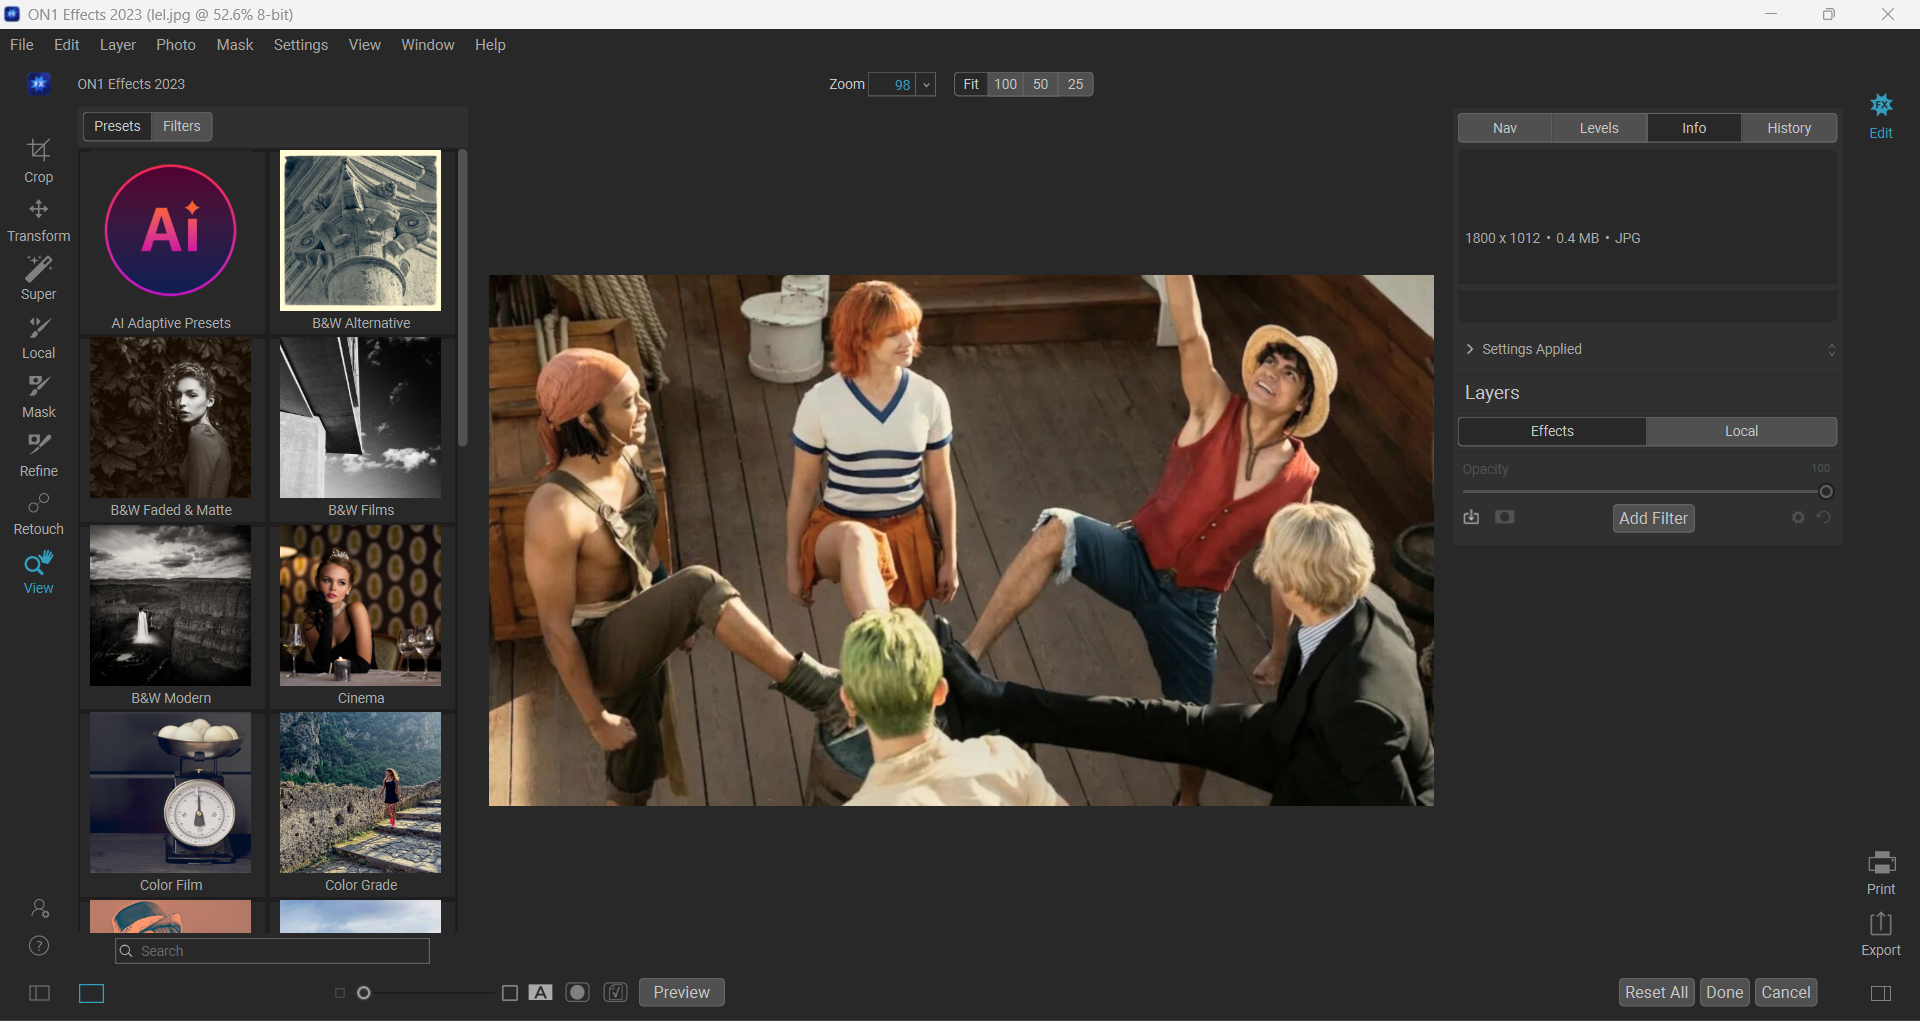Open the Mask menu
The height and width of the screenshot is (1021, 1920).
tap(234, 45)
